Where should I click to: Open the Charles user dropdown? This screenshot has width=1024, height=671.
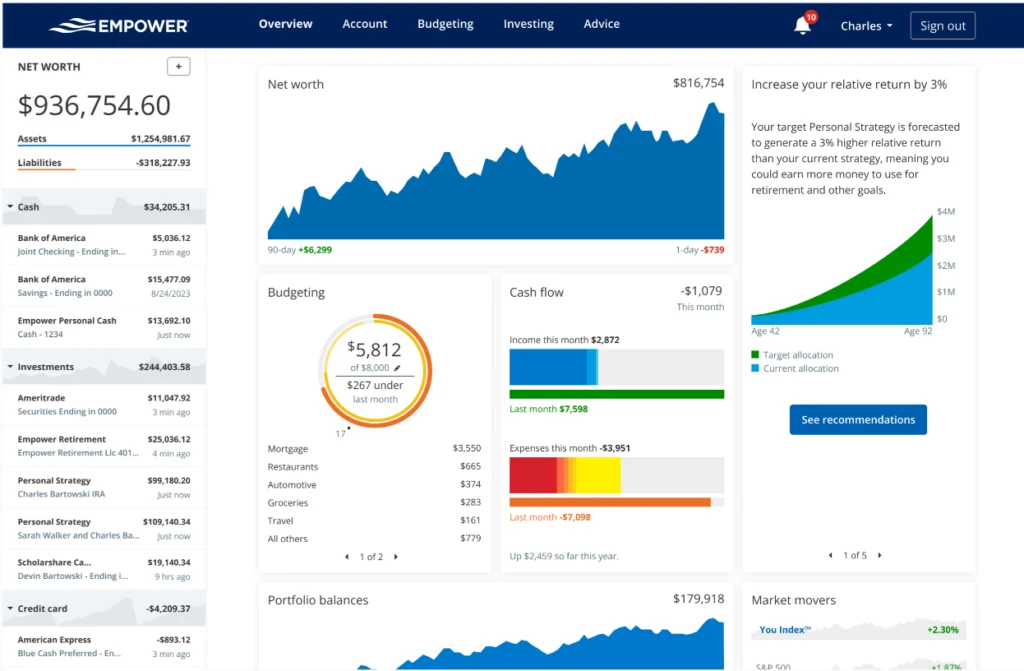coord(866,26)
